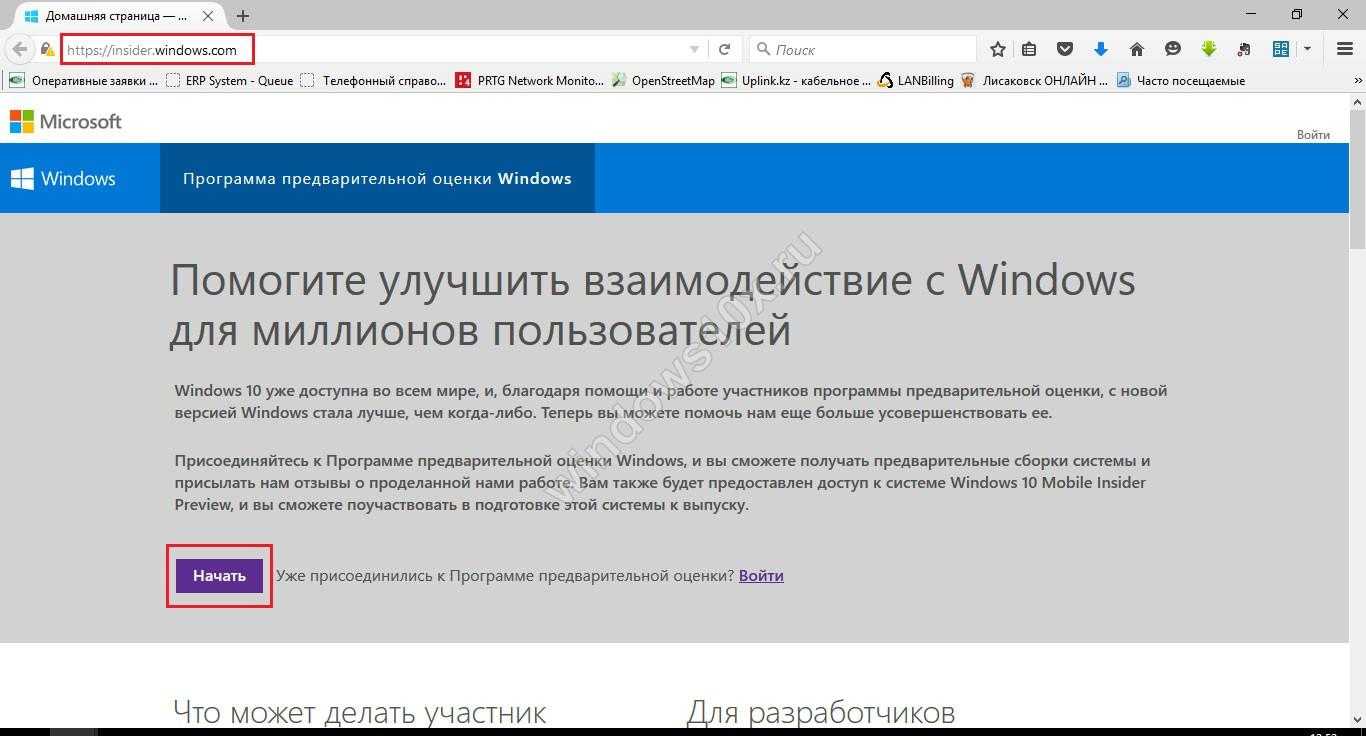Save the page to Pocket
The height and width of the screenshot is (736, 1366).
(x=1065, y=49)
